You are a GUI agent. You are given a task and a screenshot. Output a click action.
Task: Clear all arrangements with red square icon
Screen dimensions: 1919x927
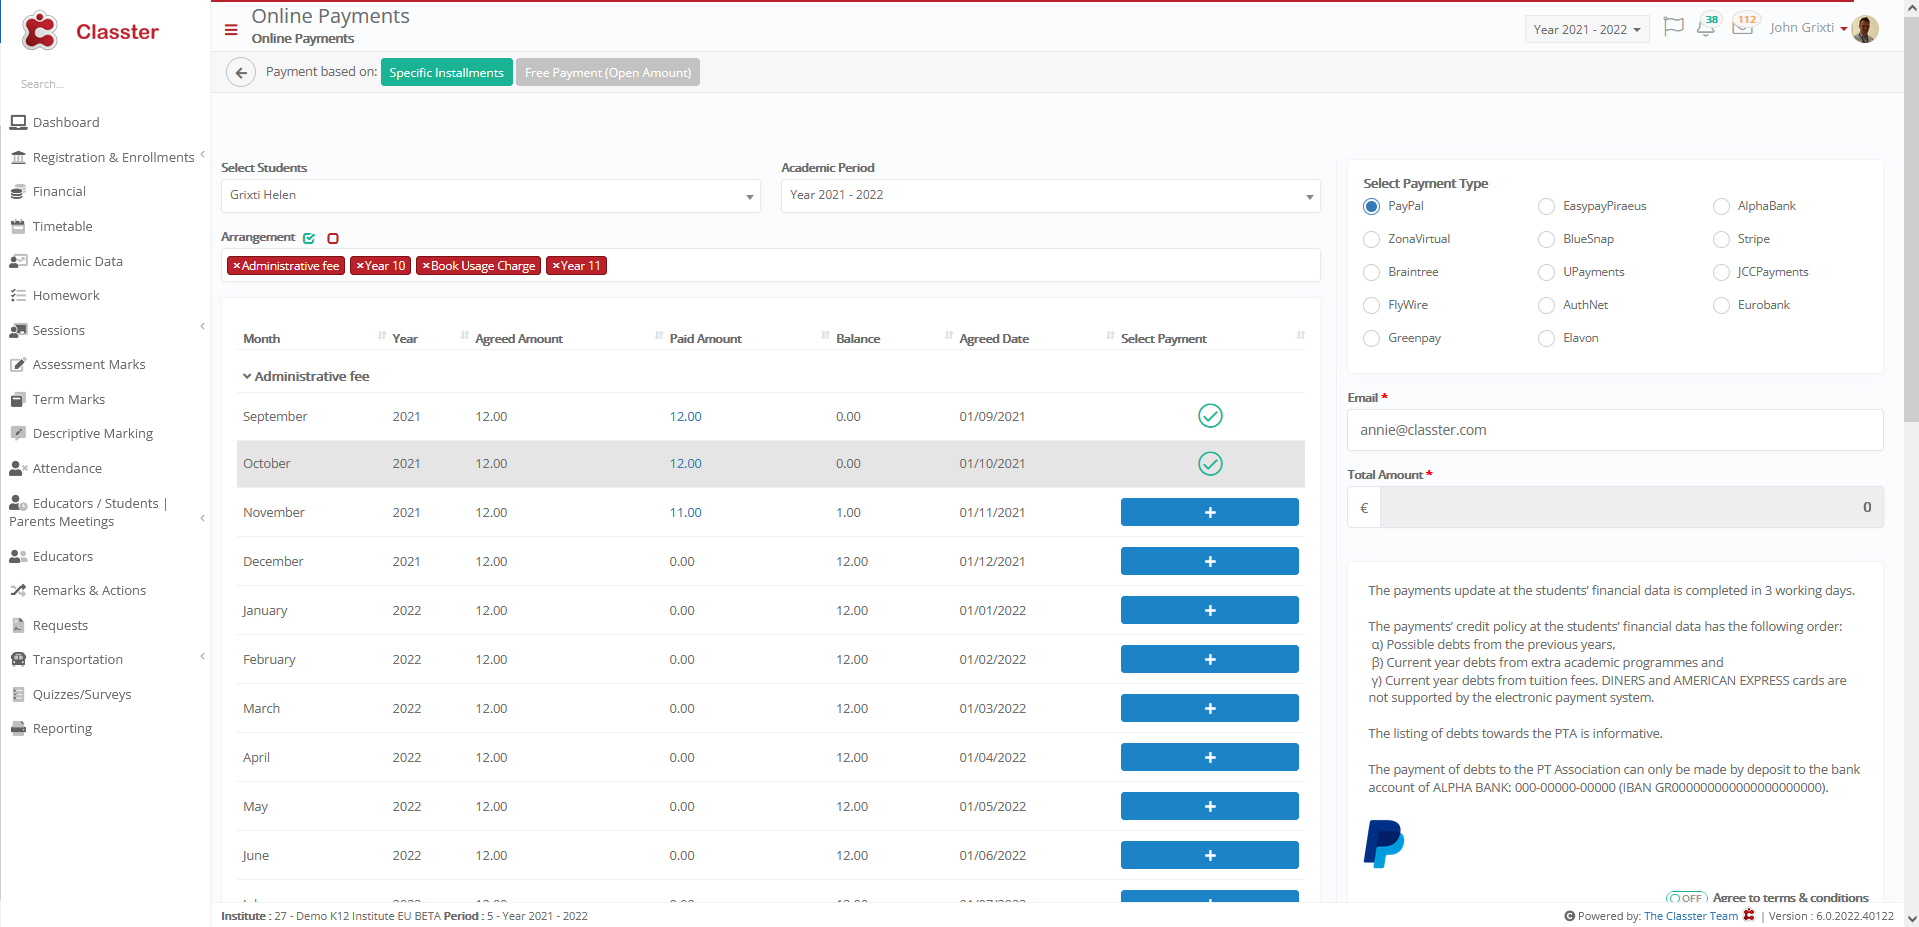point(333,238)
